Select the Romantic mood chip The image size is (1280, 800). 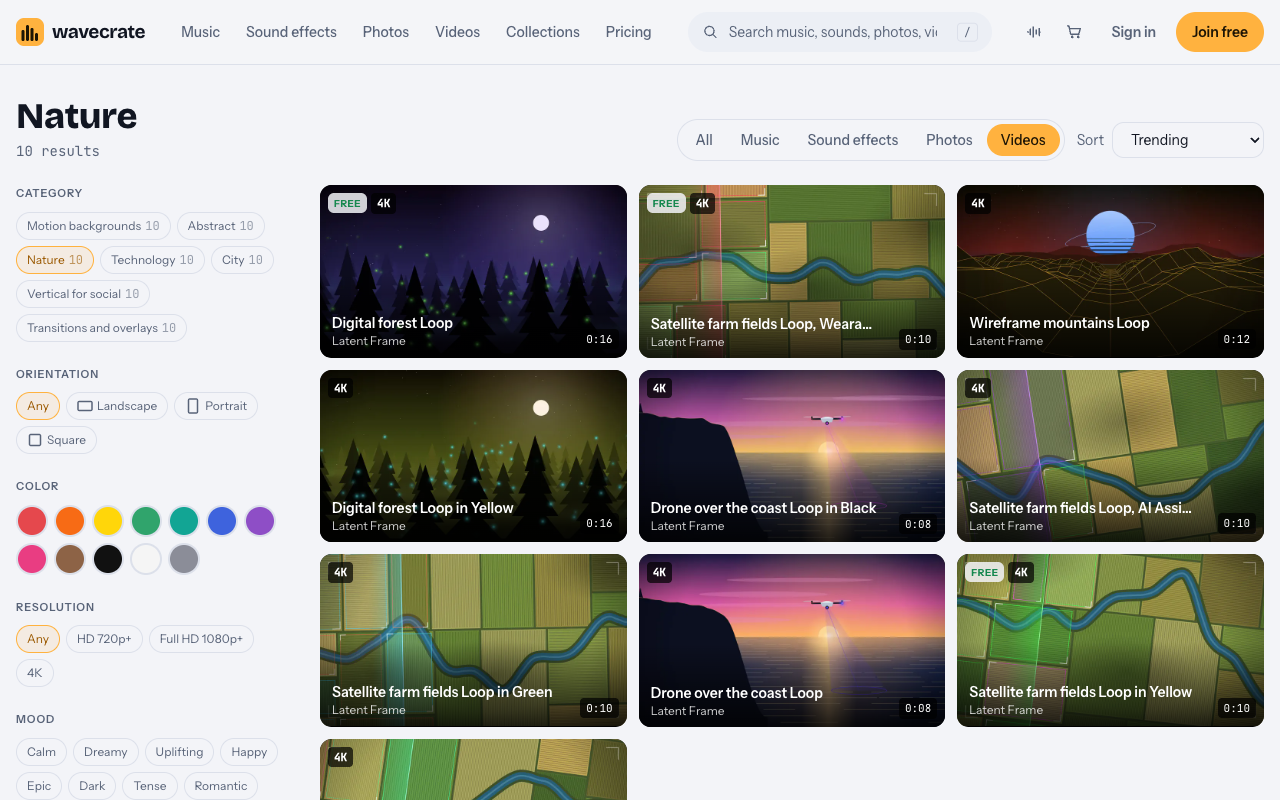pyautogui.click(x=221, y=786)
